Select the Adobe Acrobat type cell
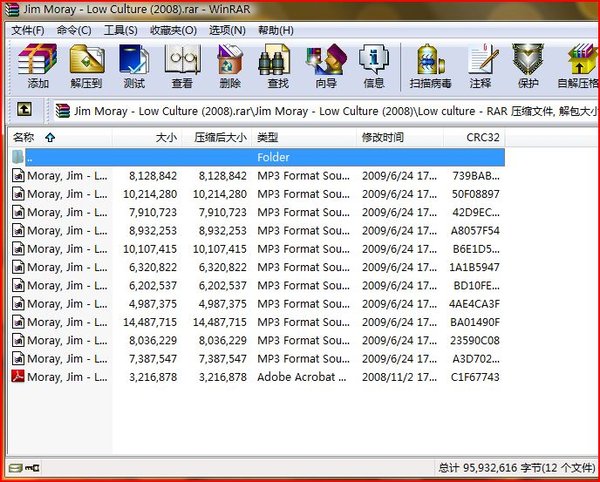The image size is (600, 482). pos(302,377)
